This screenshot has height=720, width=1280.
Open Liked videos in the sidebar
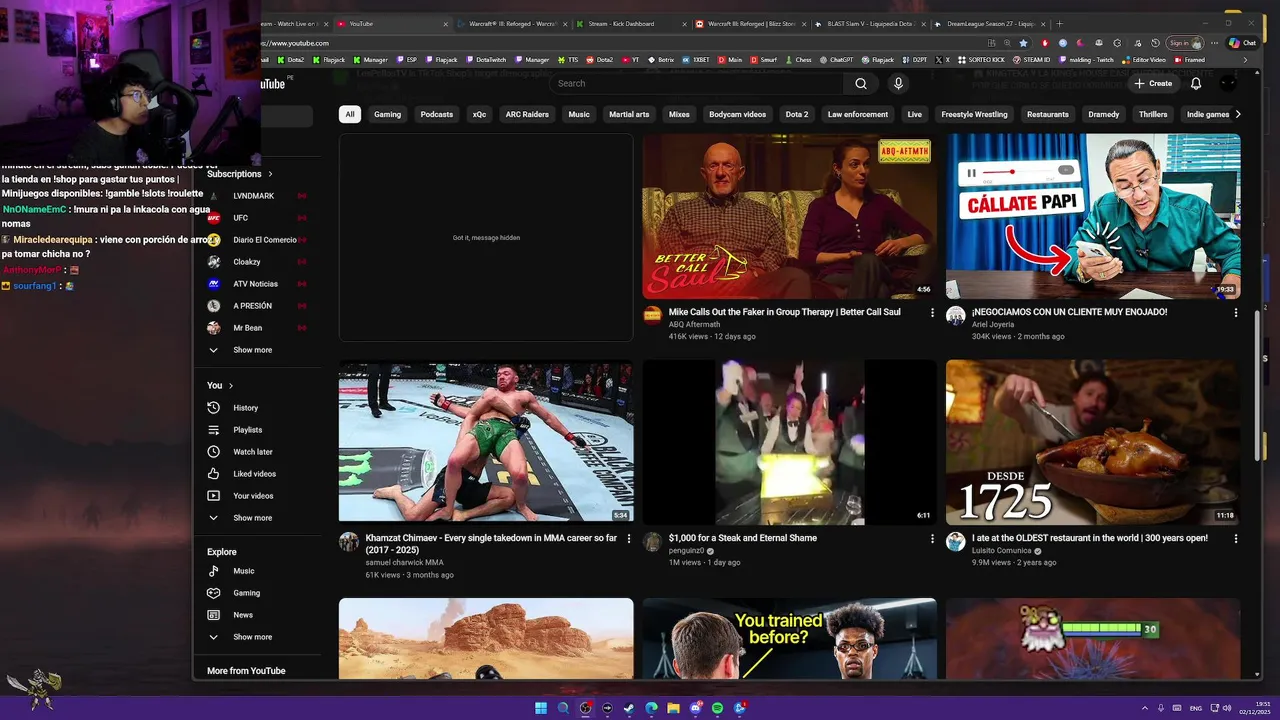tap(255, 474)
